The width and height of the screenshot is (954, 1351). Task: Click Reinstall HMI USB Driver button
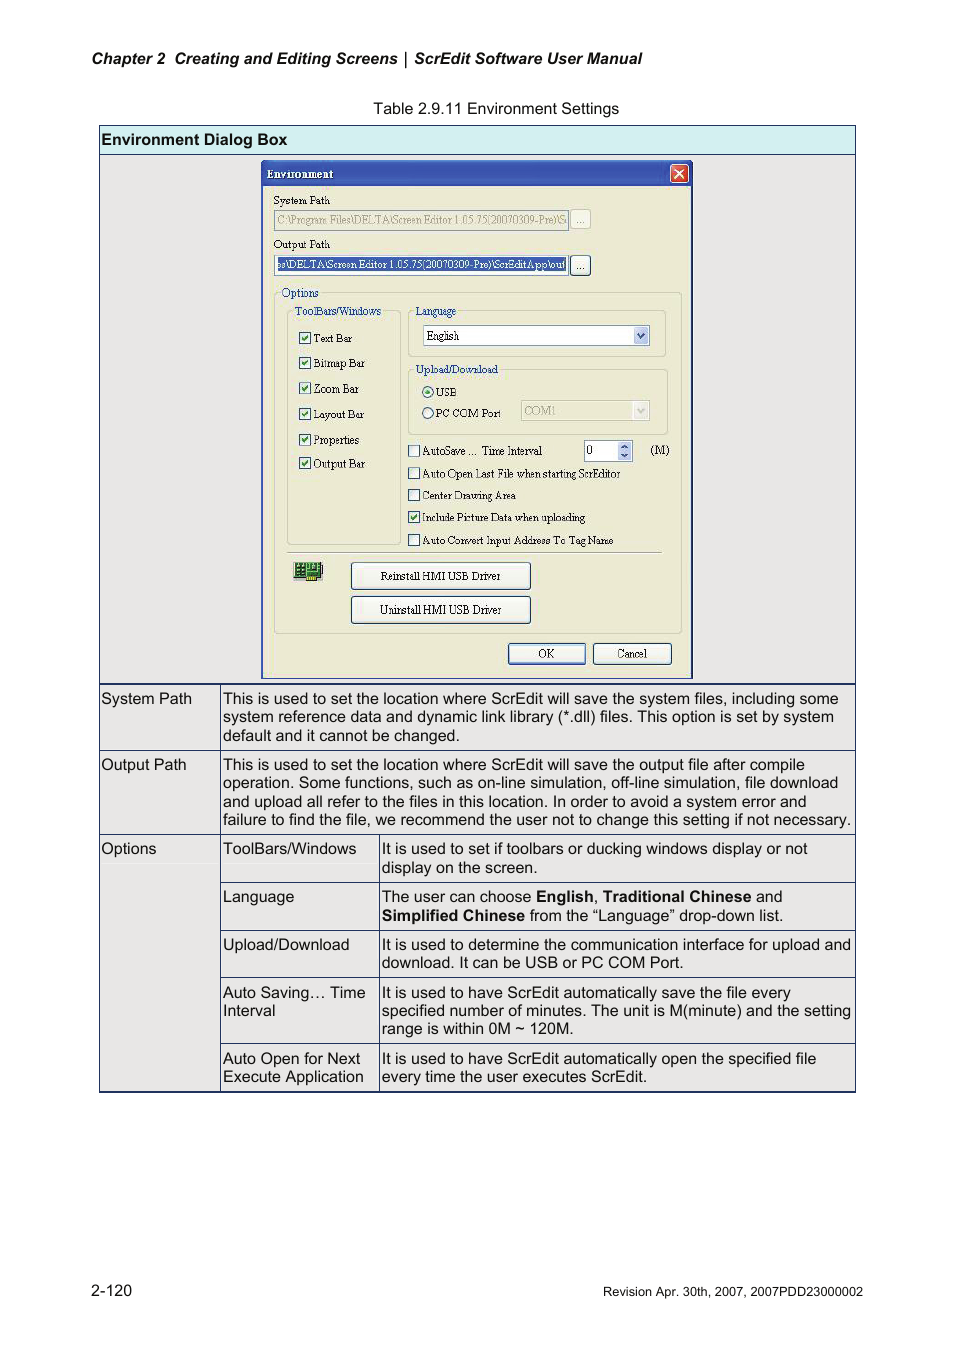pyautogui.click(x=441, y=576)
